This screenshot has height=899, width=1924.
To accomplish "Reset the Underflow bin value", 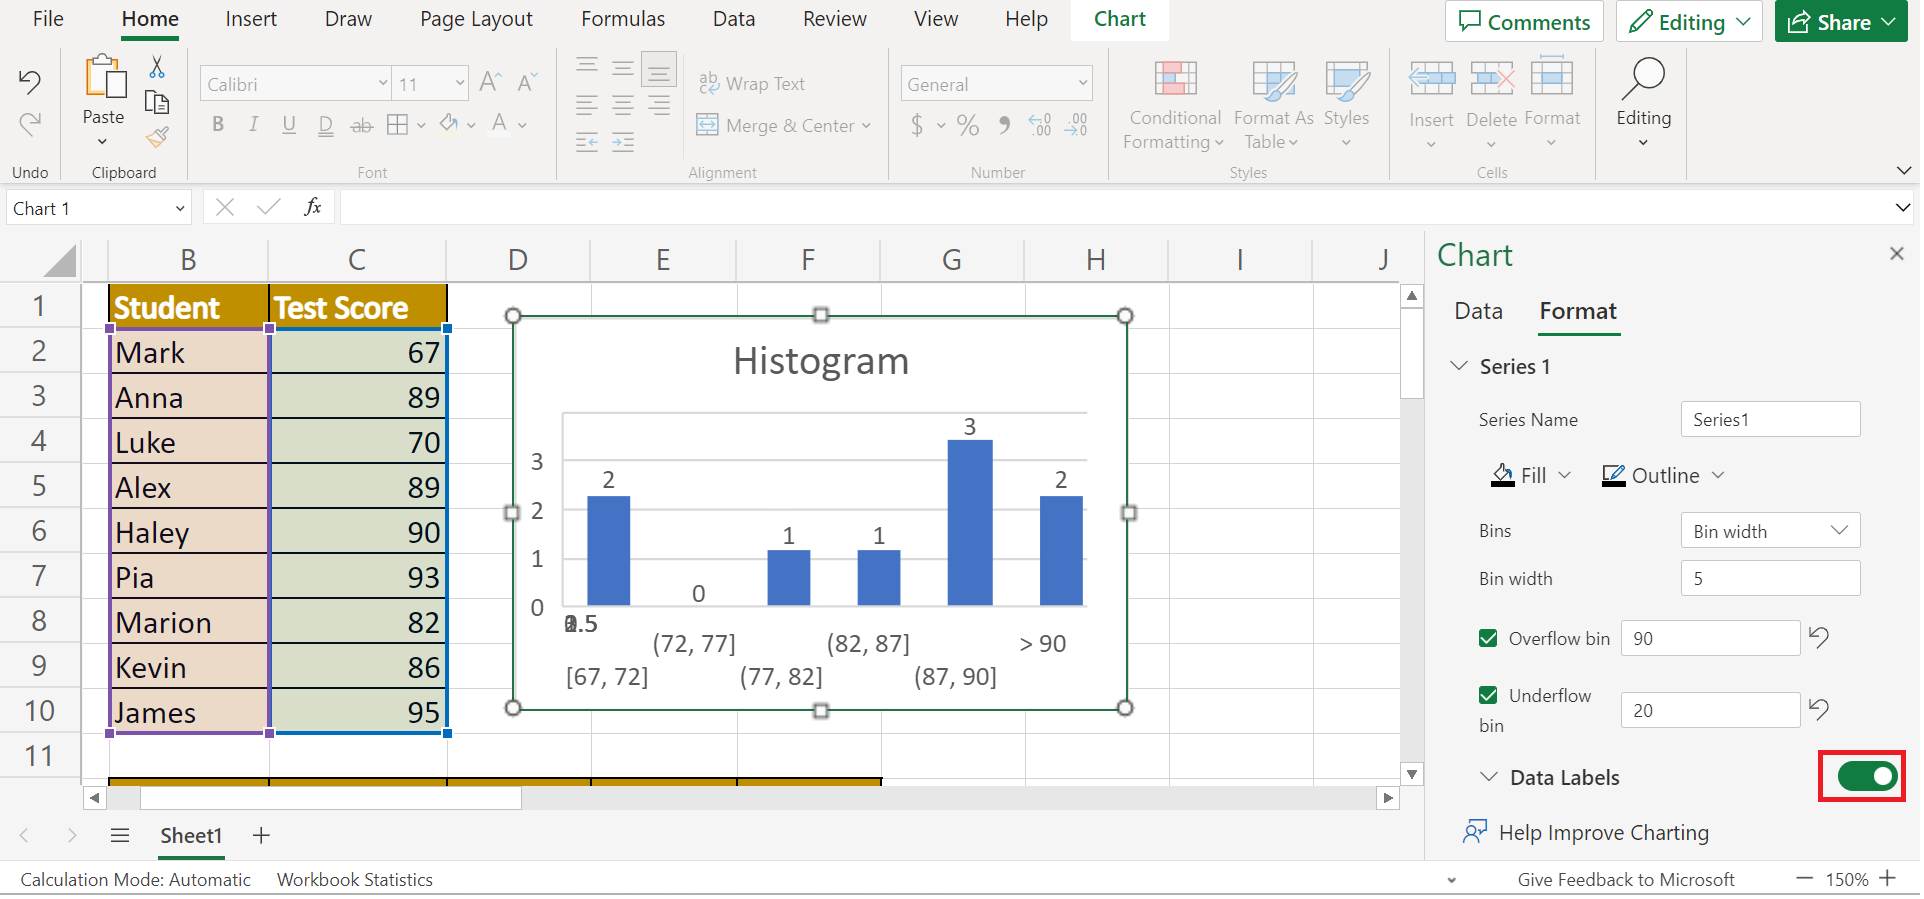I will click(1819, 710).
